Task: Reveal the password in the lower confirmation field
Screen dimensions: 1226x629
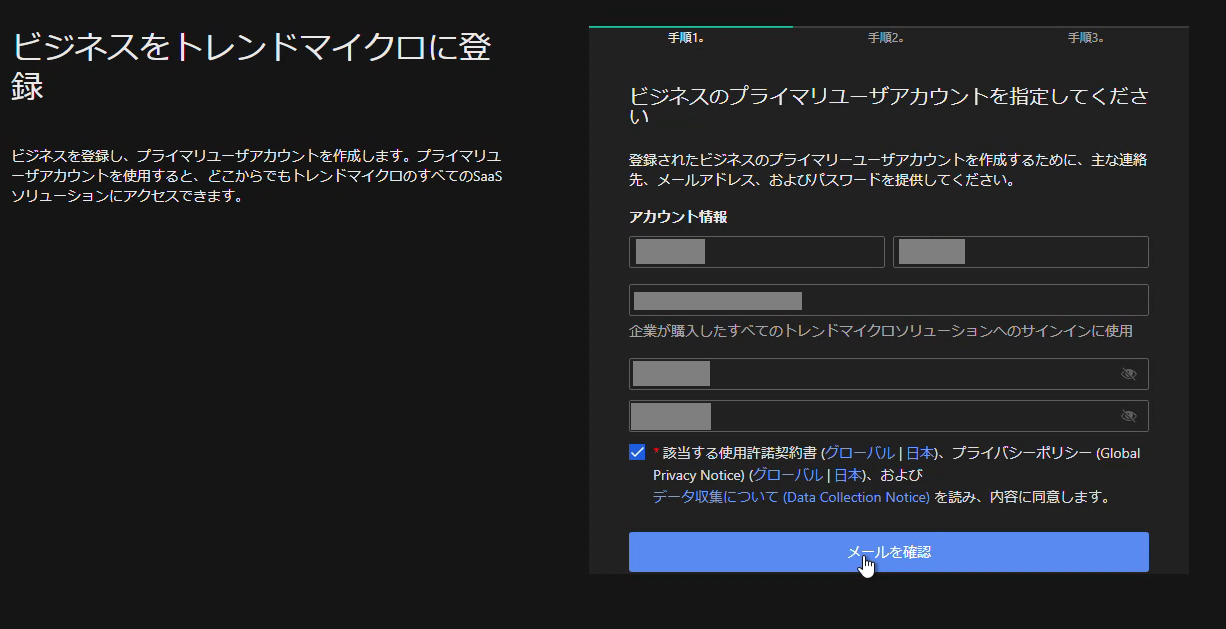Action: tap(1128, 416)
